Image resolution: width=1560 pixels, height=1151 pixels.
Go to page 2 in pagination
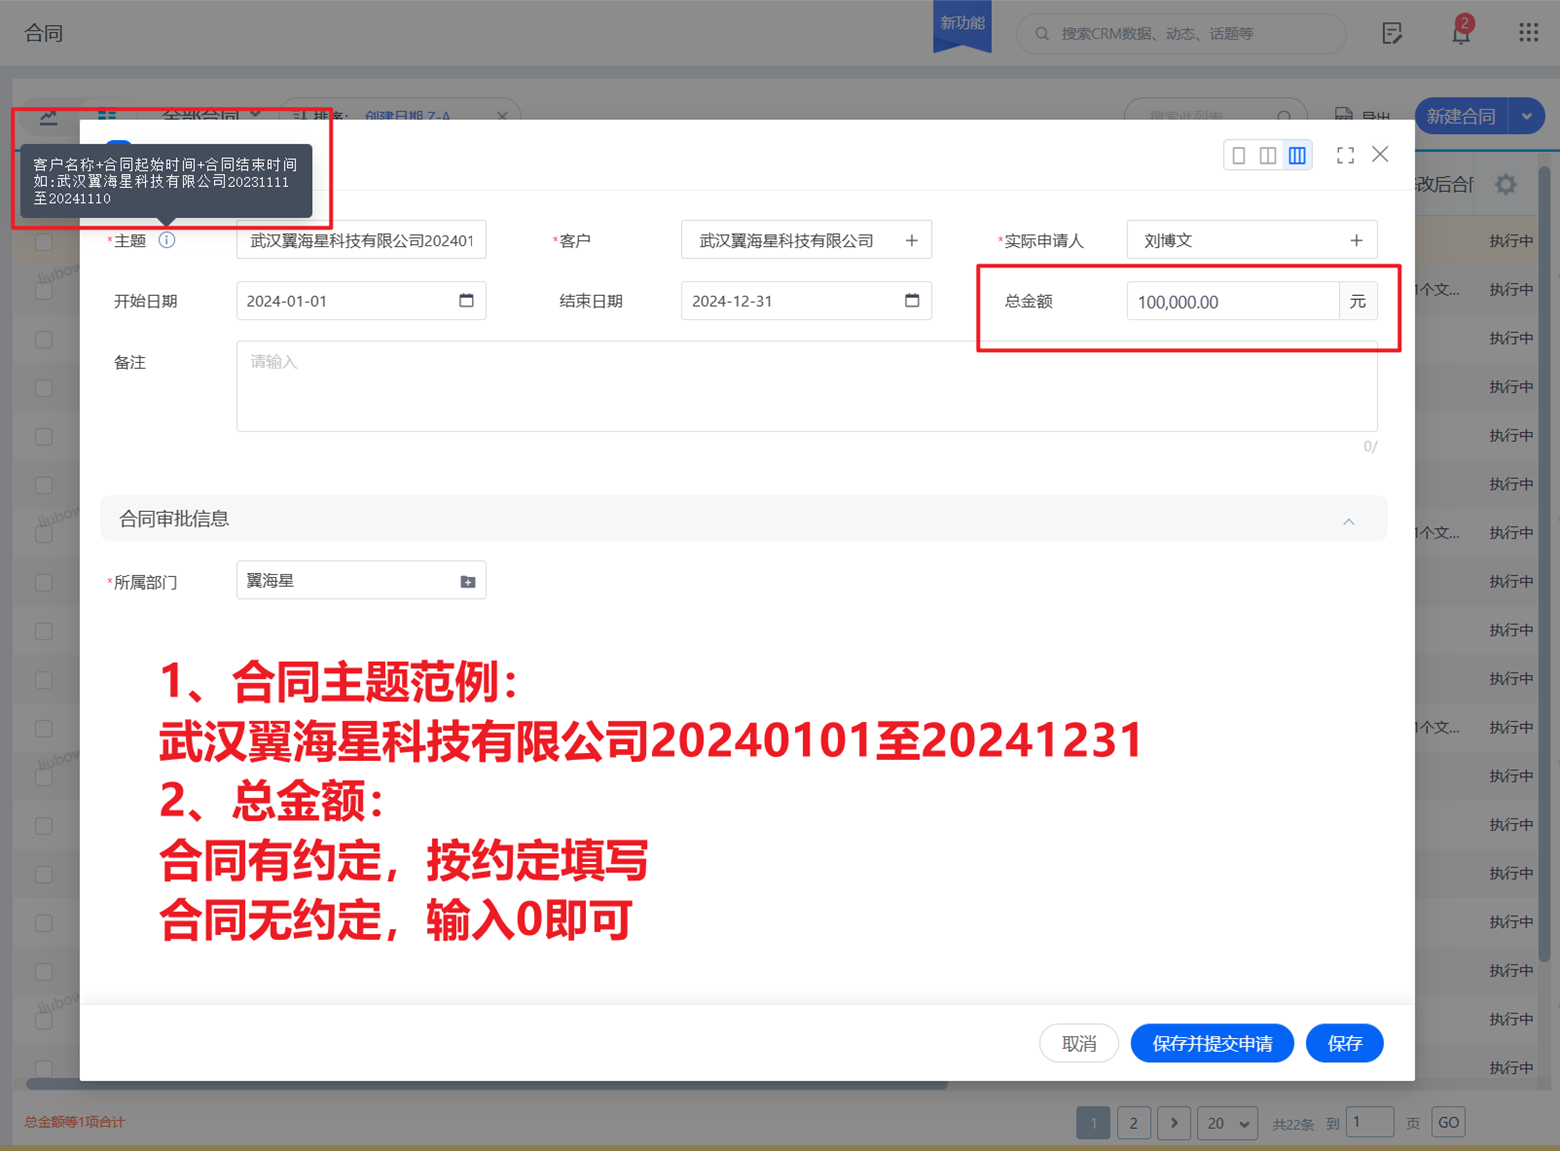(x=1133, y=1123)
